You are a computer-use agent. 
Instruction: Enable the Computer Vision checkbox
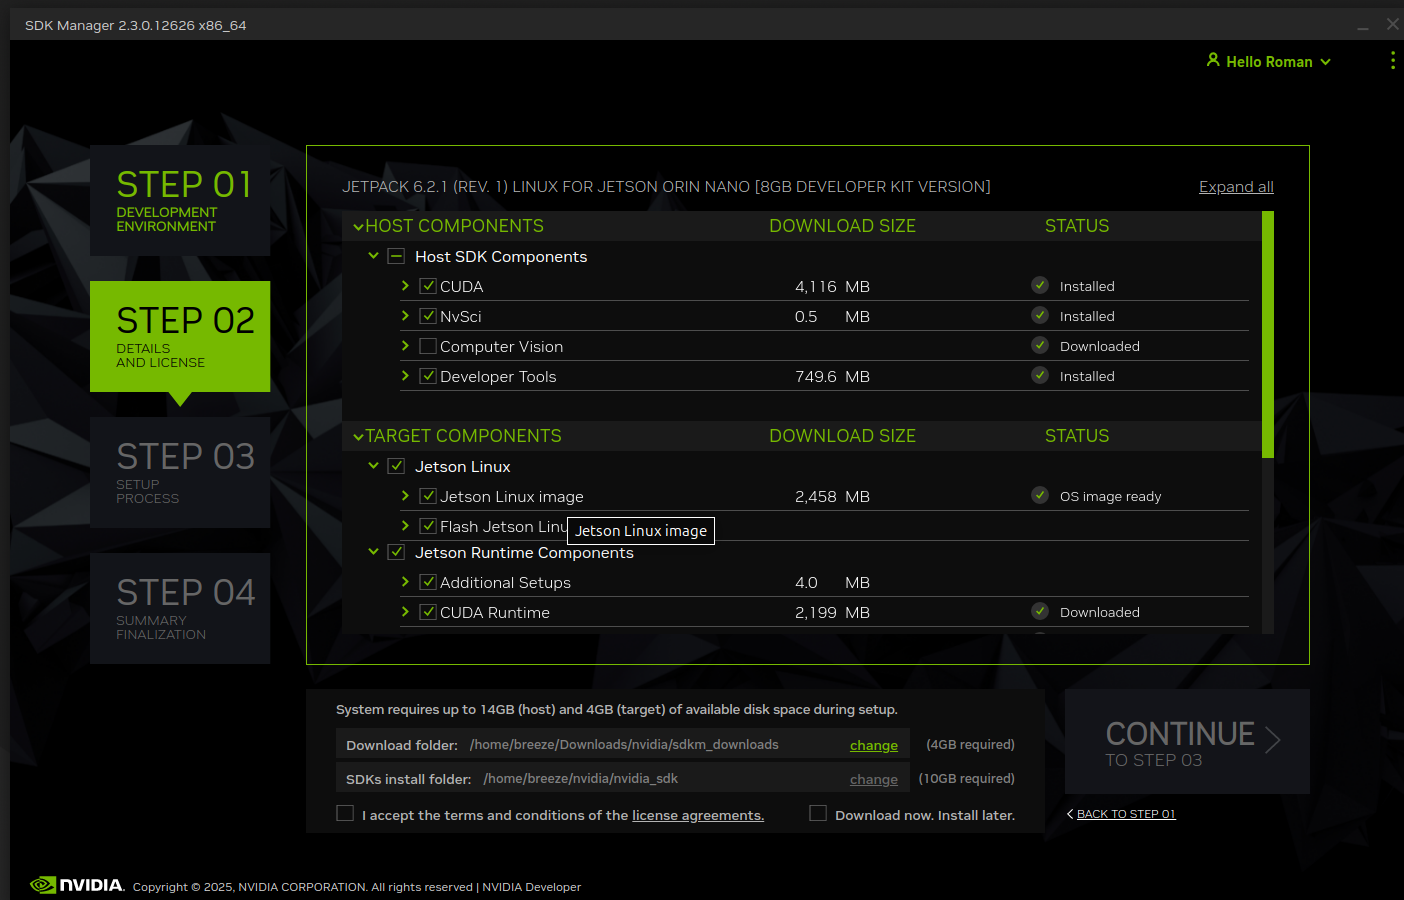[428, 346]
